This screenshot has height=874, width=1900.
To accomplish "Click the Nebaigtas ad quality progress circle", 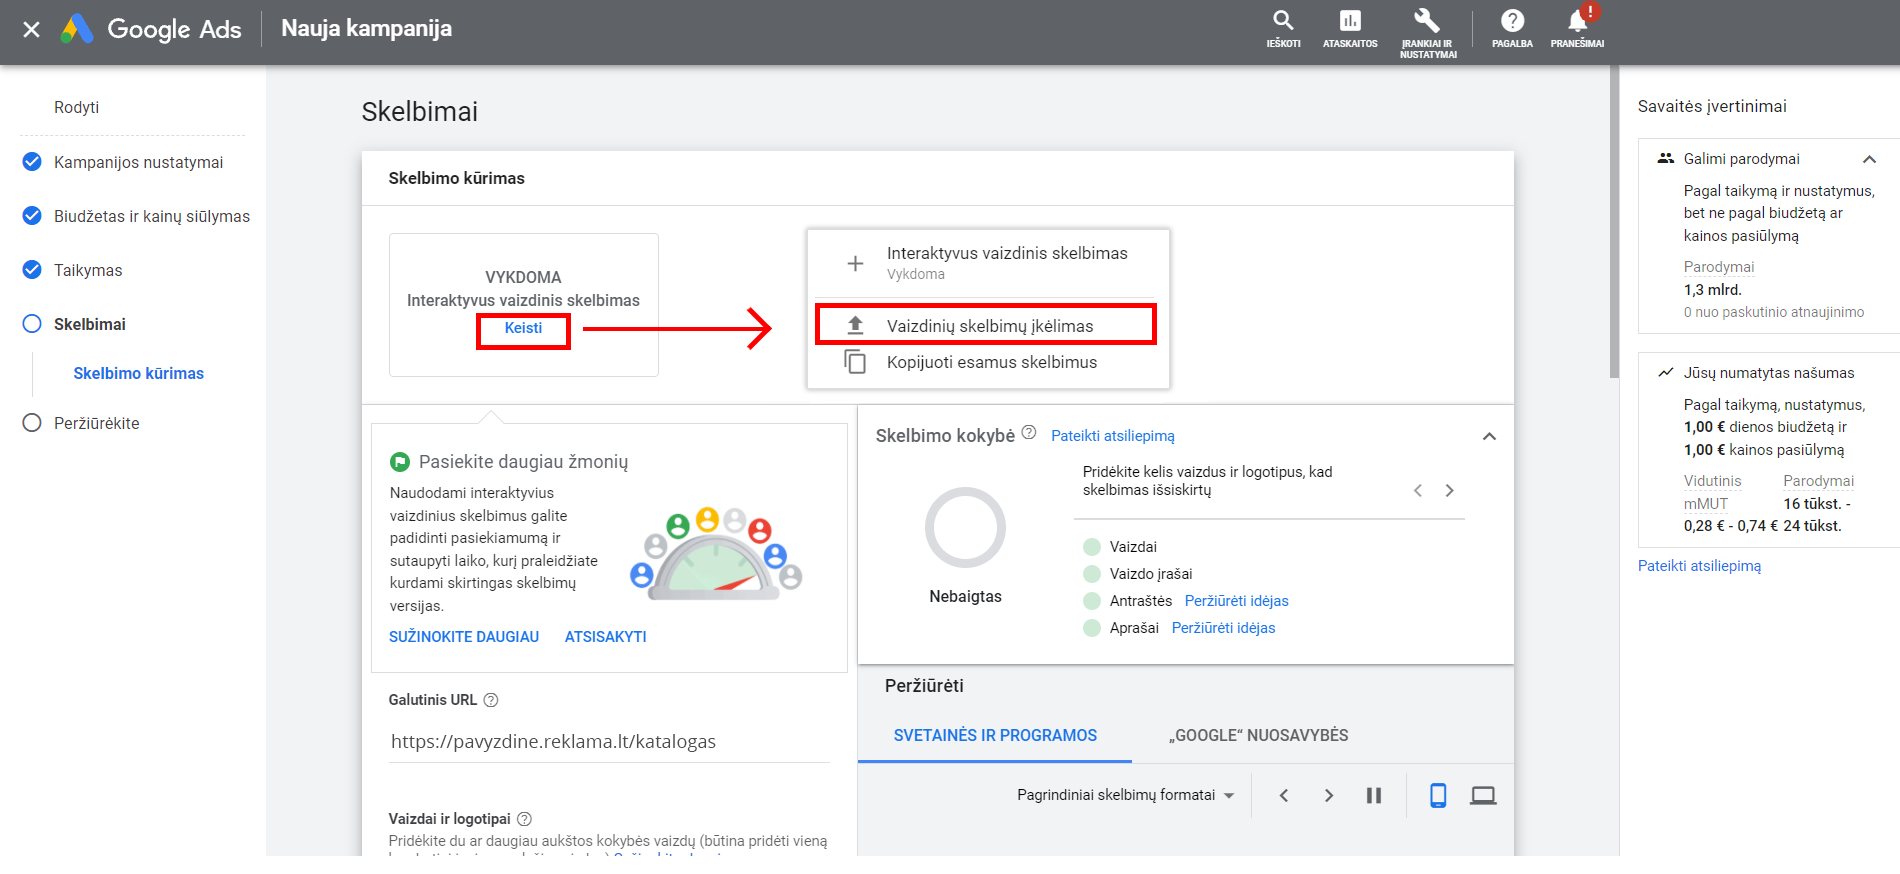I will click(965, 528).
